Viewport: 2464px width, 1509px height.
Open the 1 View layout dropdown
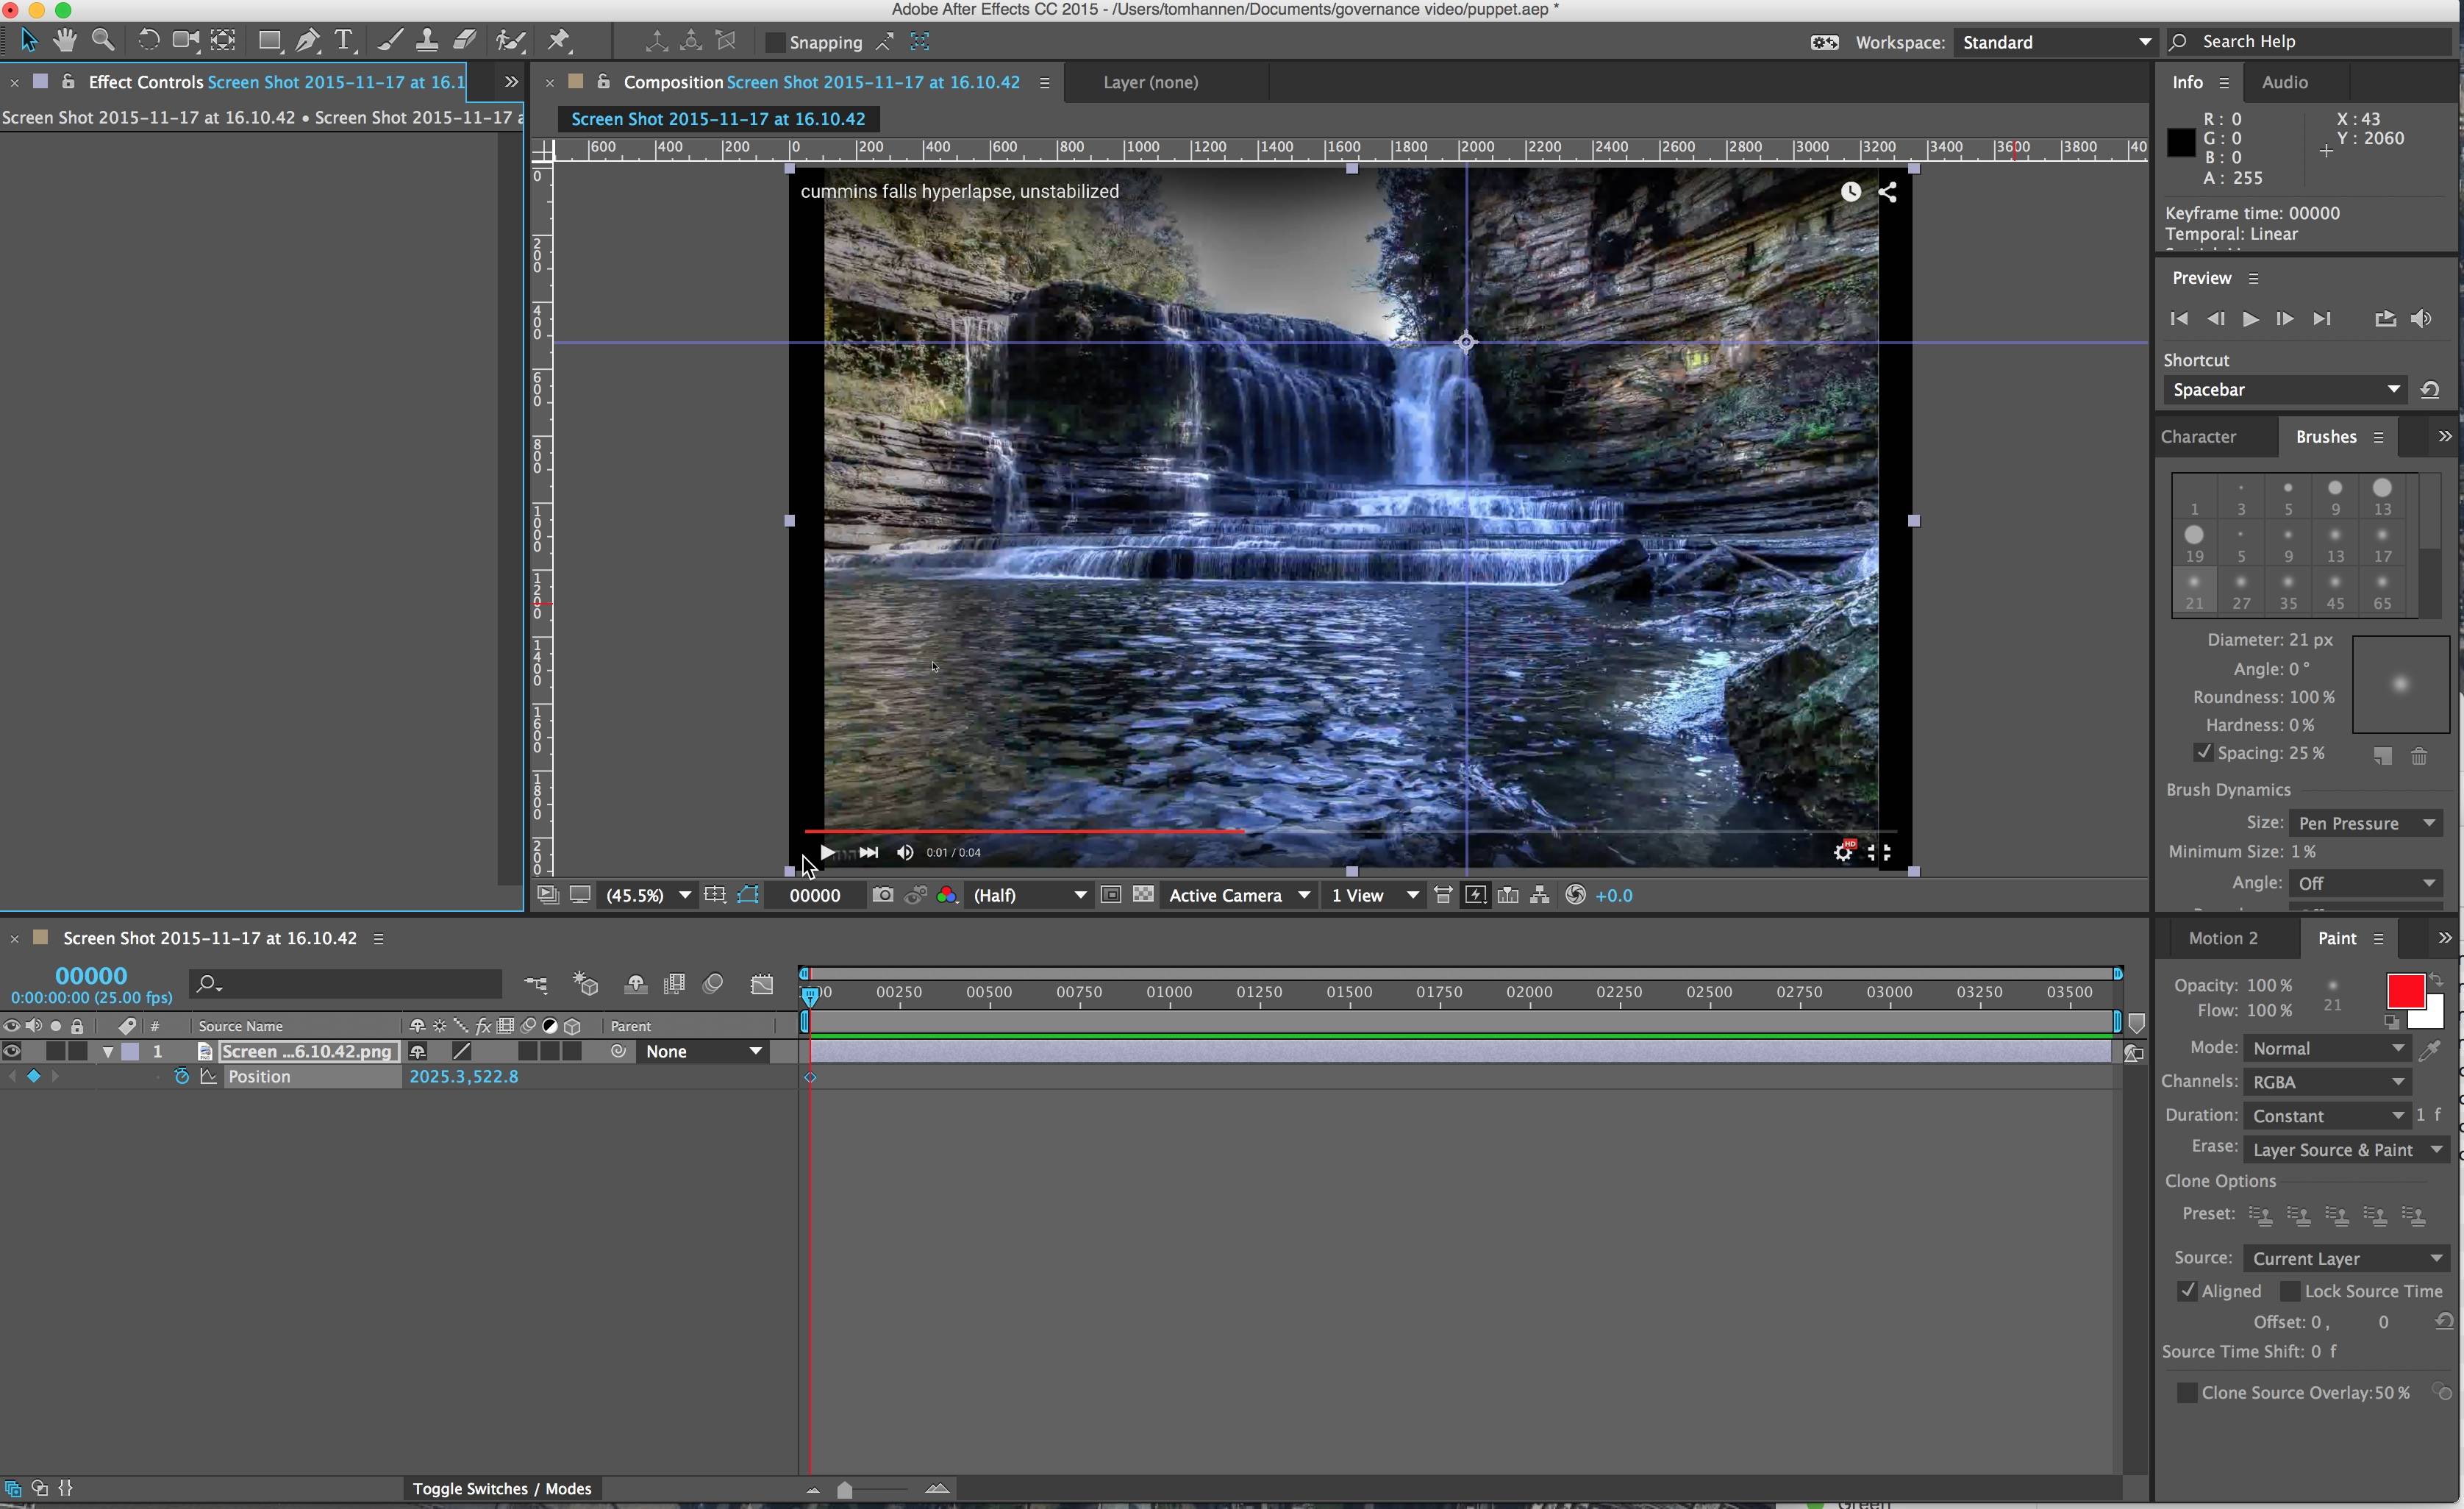(1375, 895)
